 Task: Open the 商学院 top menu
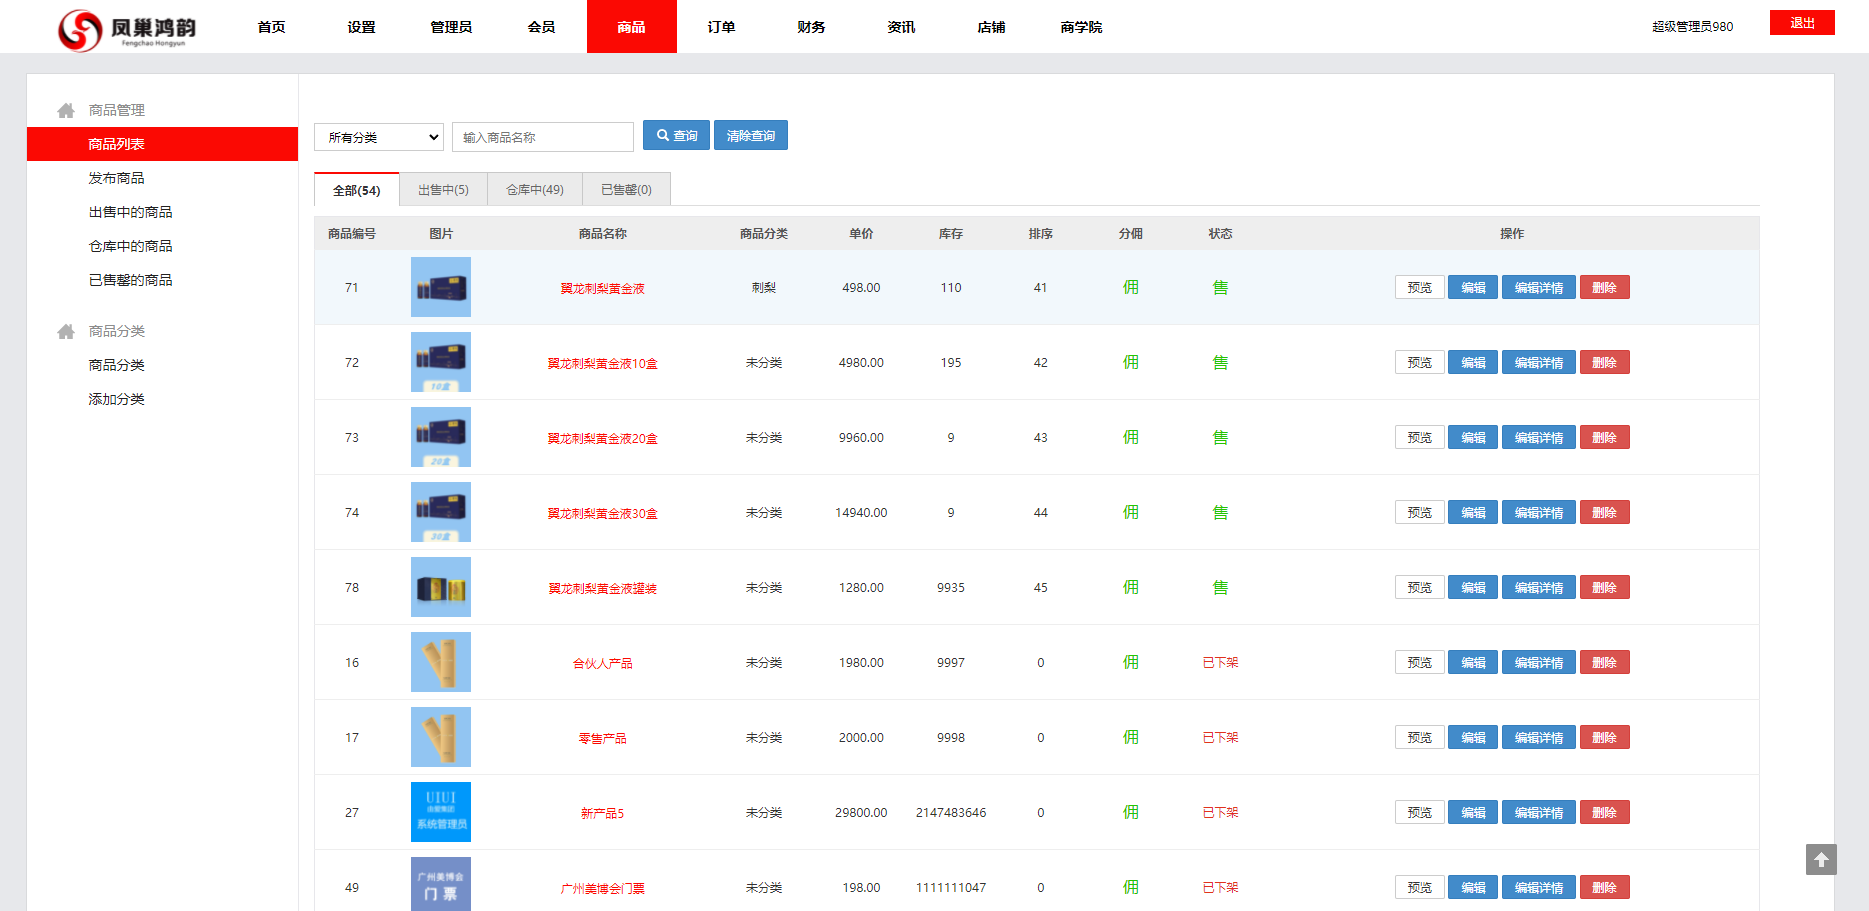click(1081, 27)
